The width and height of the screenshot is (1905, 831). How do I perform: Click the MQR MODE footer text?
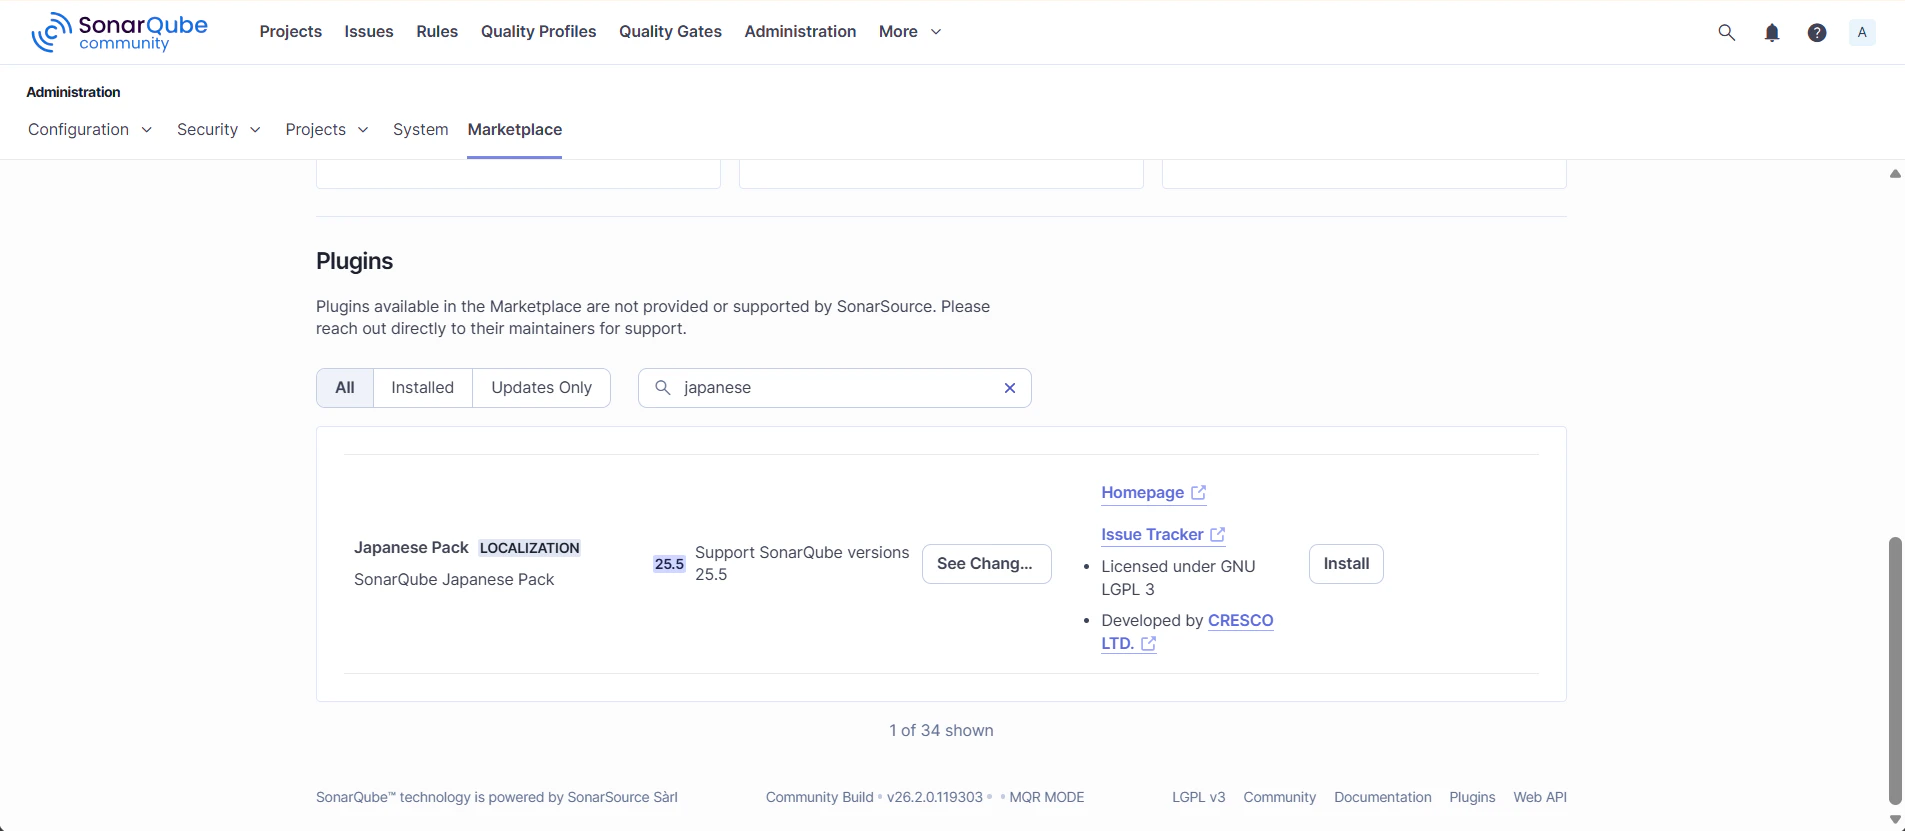1047,797
